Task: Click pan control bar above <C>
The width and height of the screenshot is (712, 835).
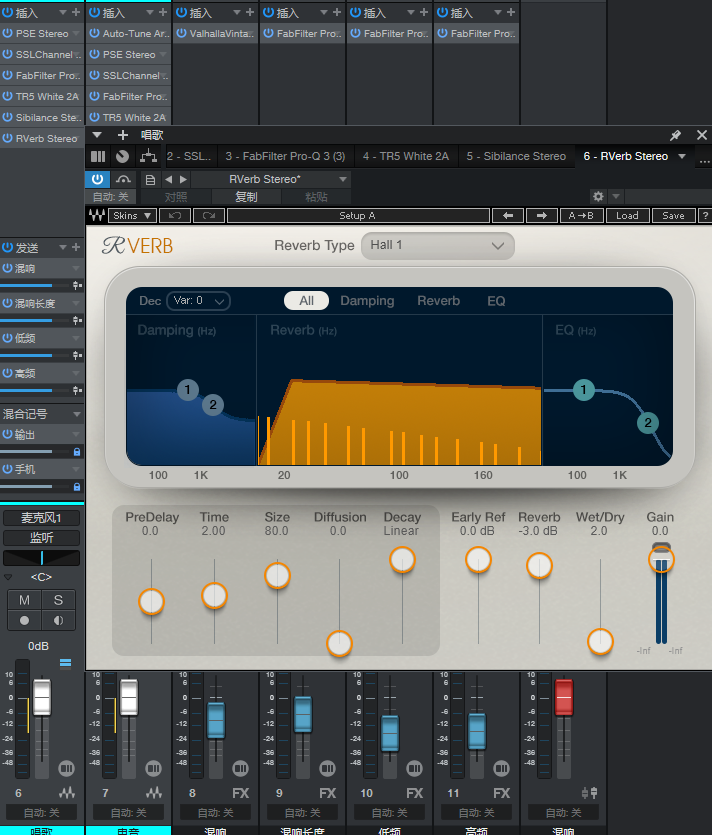Action: pos(42,558)
